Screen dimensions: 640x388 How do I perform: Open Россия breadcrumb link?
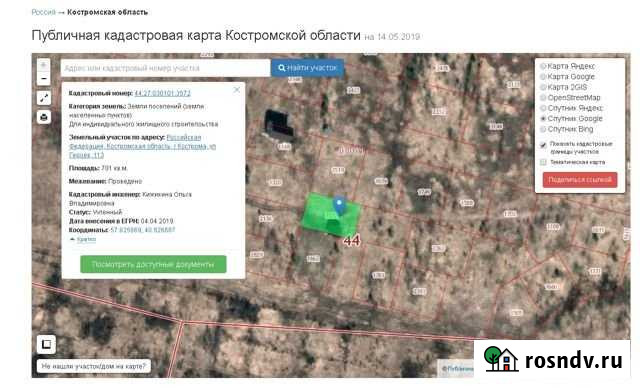[x=43, y=12]
